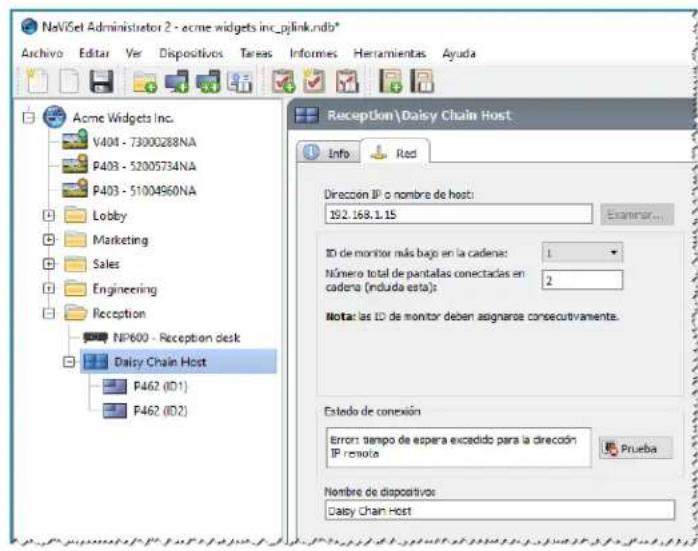Open the Archivo menu
698x551 pixels.
[42, 53]
